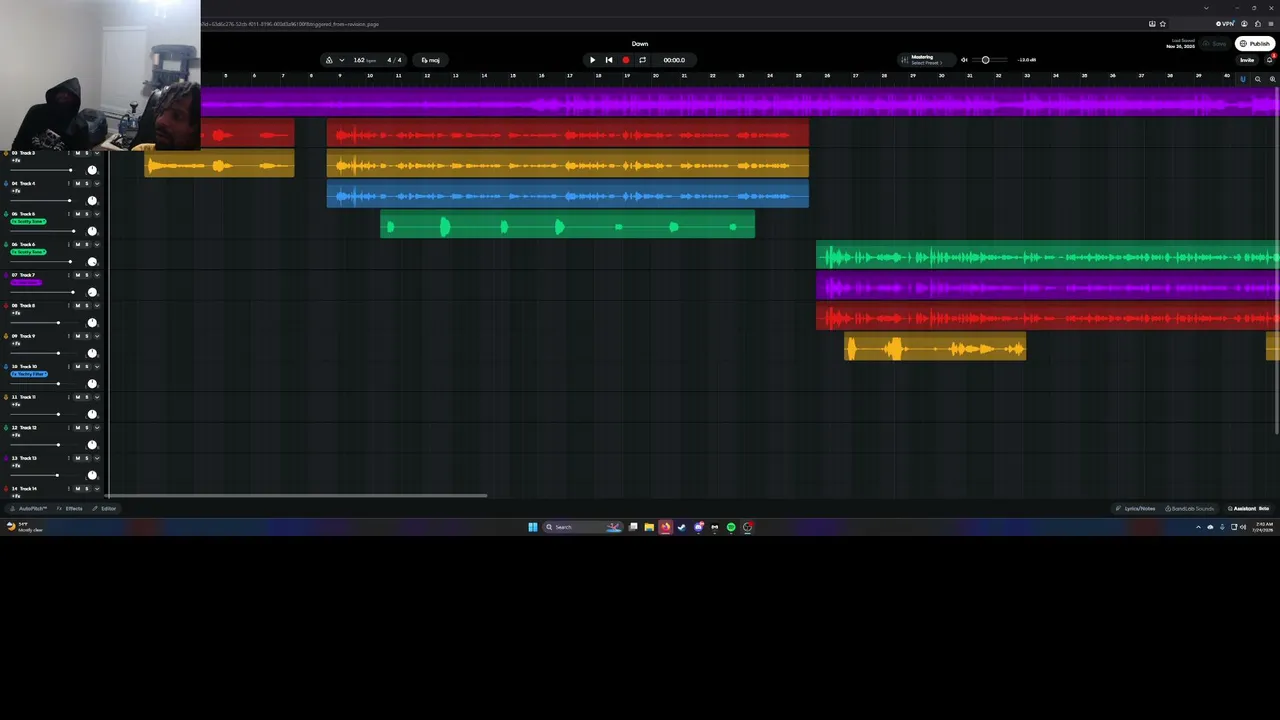Open the notifications bell icon
The image size is (1280, 720).
tap(1270, 60)
